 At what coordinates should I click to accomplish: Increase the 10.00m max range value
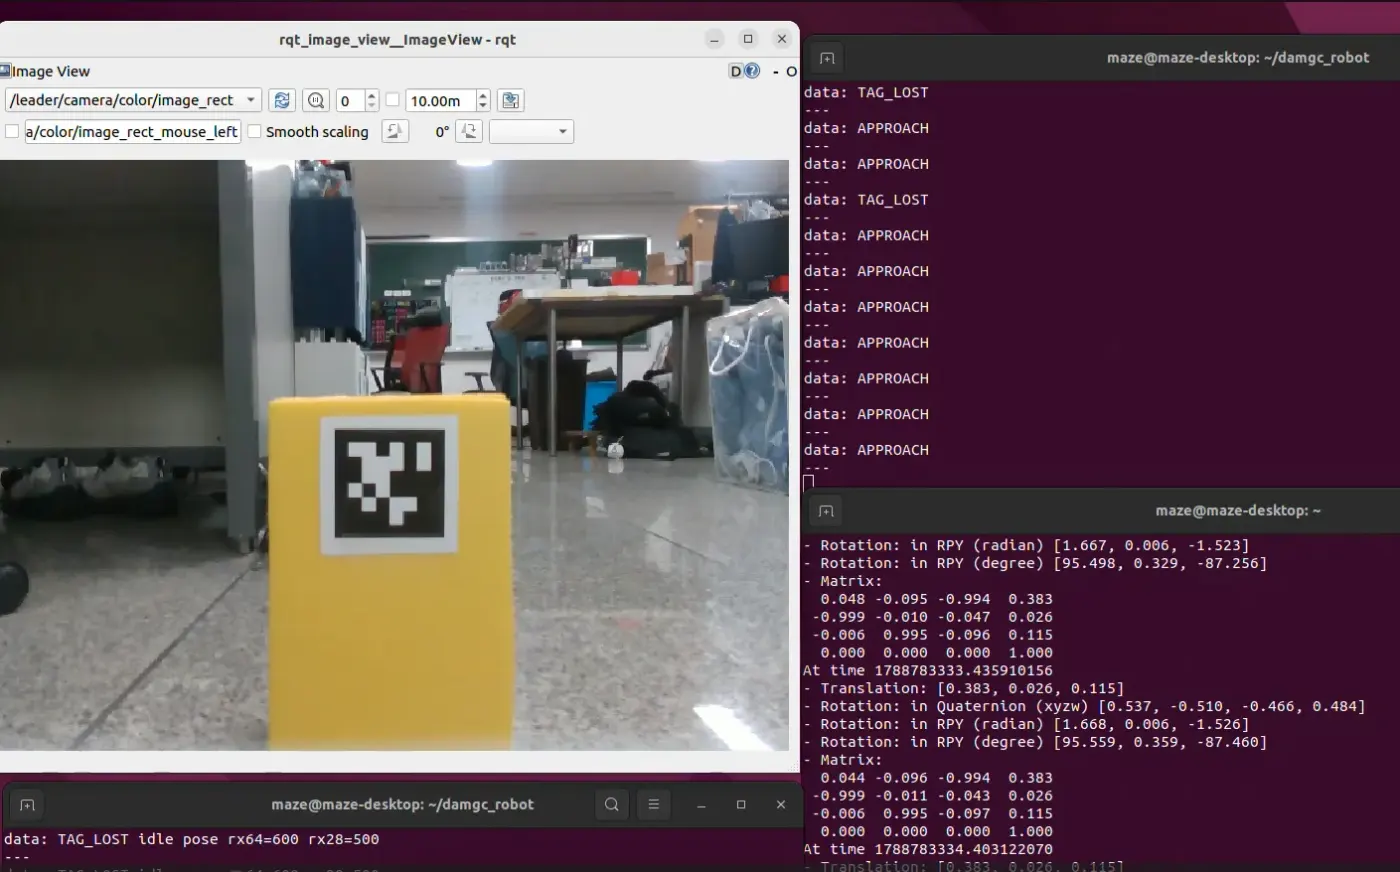[483, 95]
